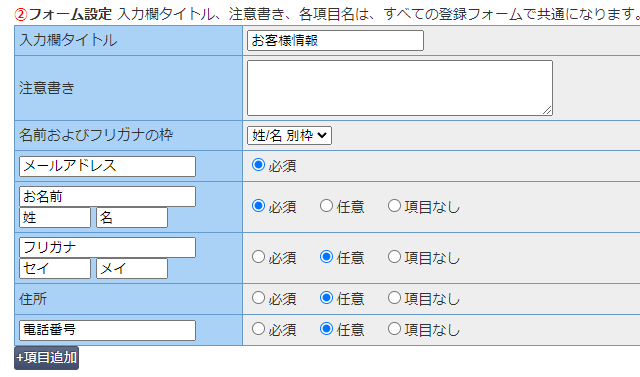
Task: Select 必須 radio for 住所
Action: coord(258,298)
